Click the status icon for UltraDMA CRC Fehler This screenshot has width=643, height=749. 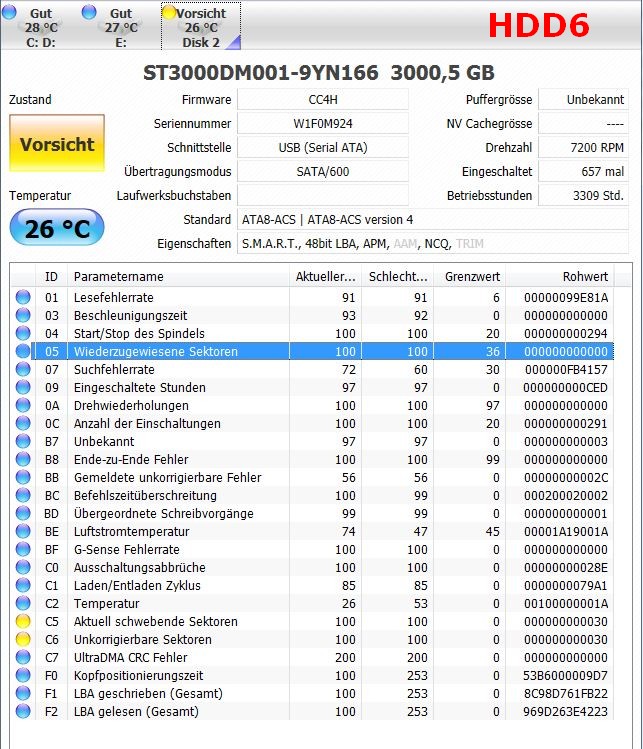(23, 657)
